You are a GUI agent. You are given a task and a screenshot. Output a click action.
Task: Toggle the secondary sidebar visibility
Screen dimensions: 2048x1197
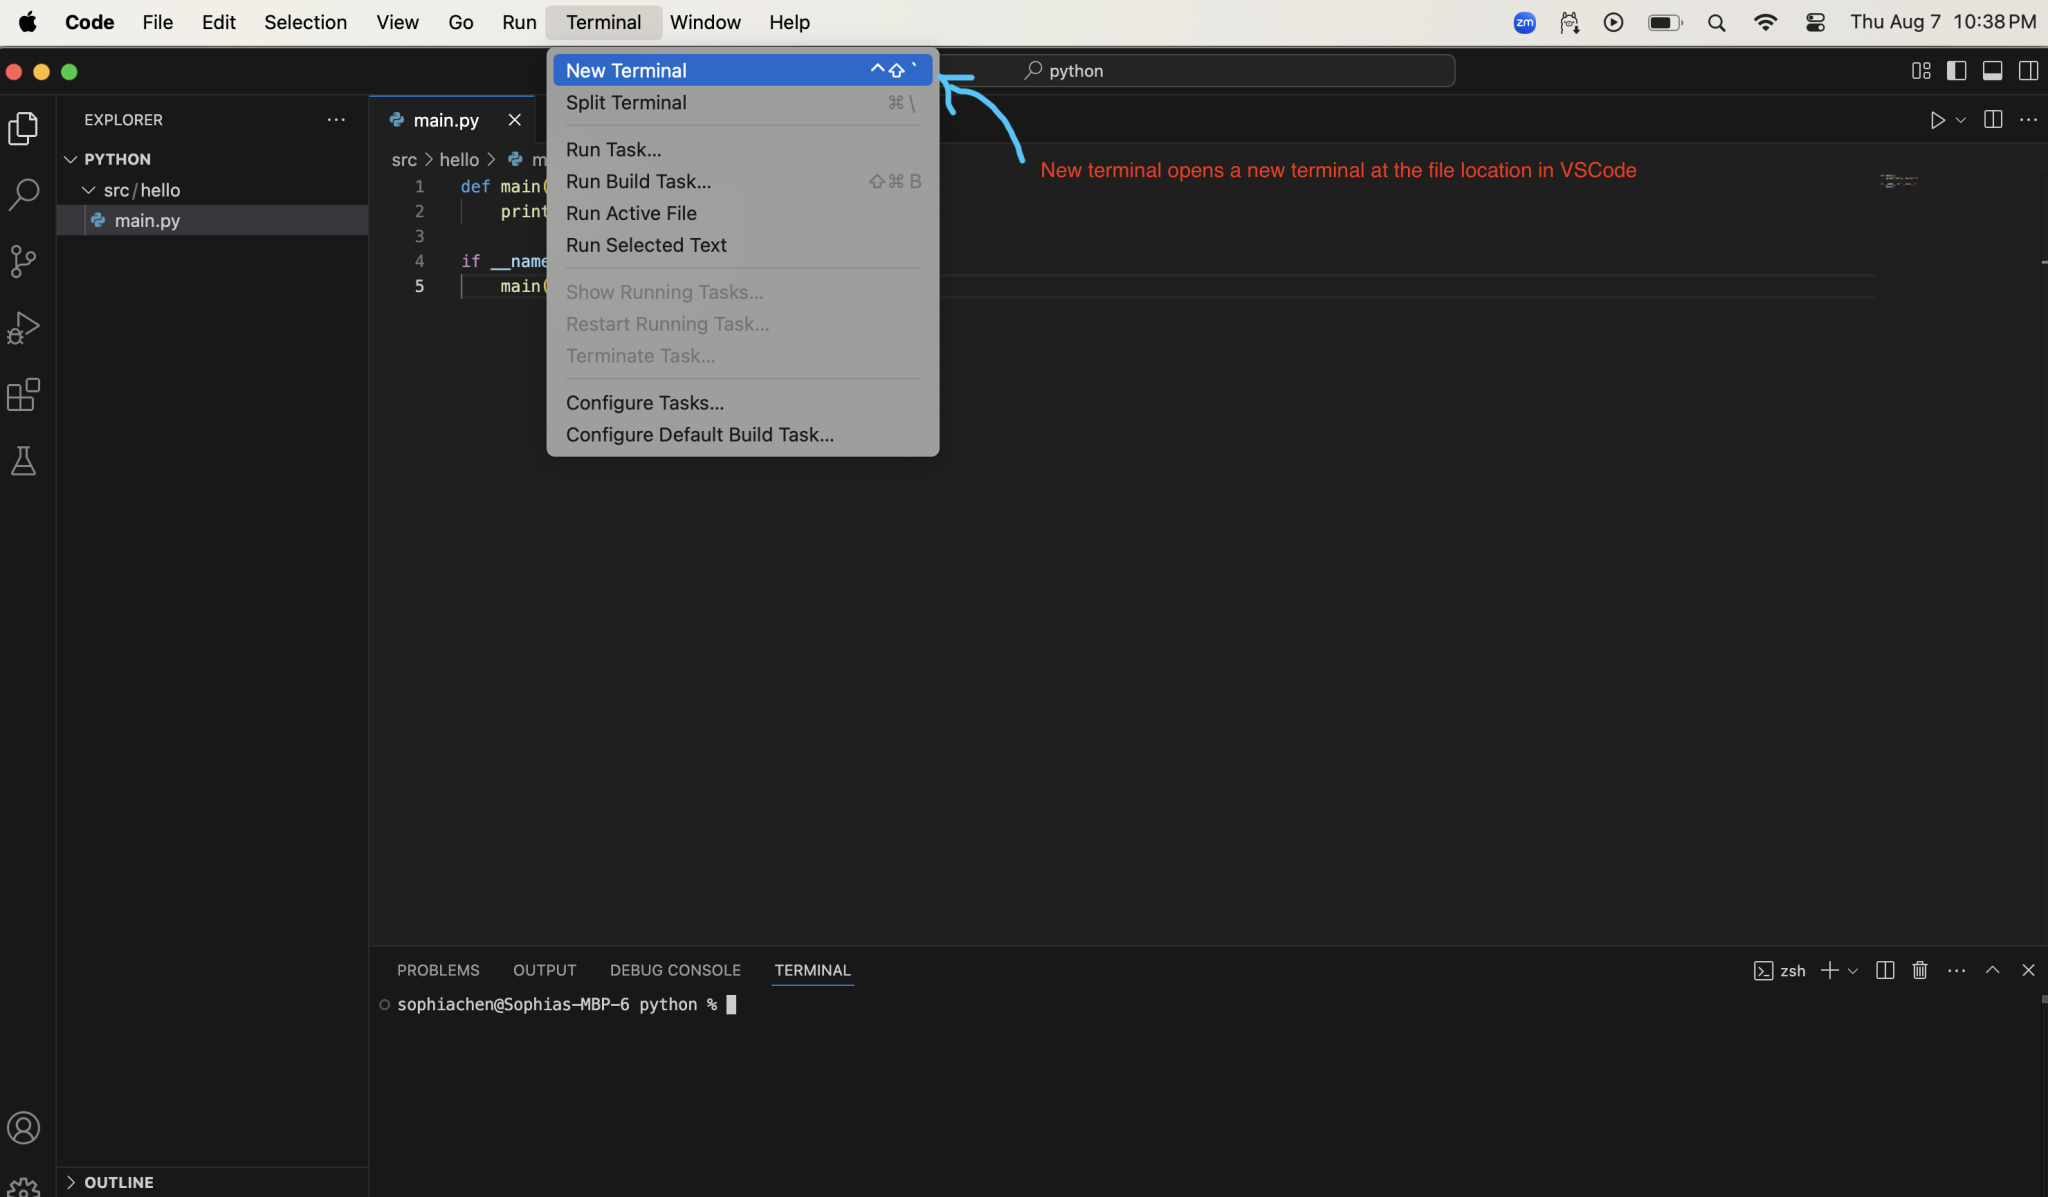[2029, 70]
